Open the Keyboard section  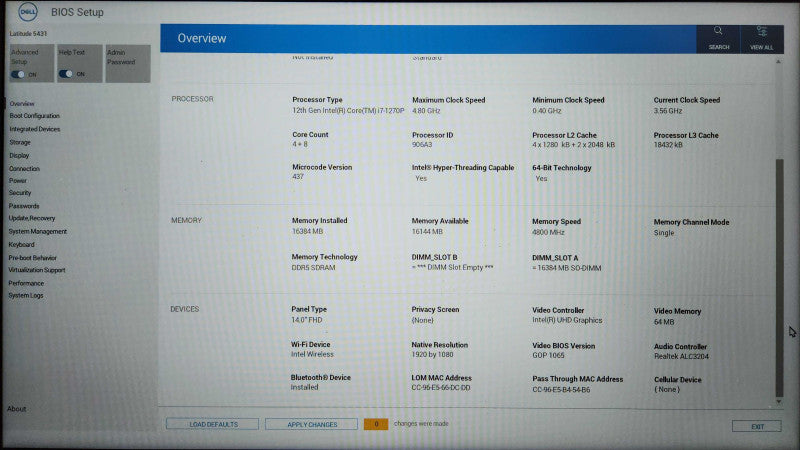[x=21, y=245]
